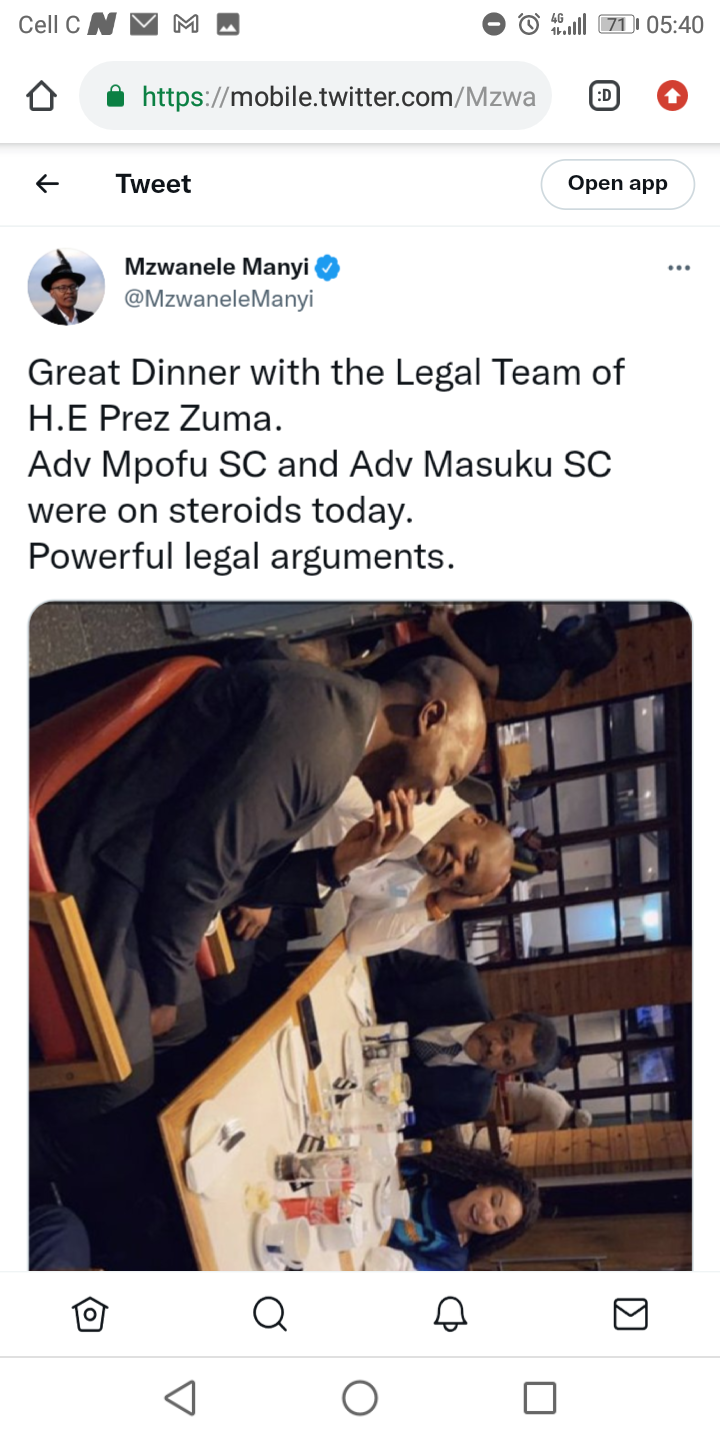720x1440 pixels.
Task: Go back using the Tweet back arrow
Action: point(47,184)
